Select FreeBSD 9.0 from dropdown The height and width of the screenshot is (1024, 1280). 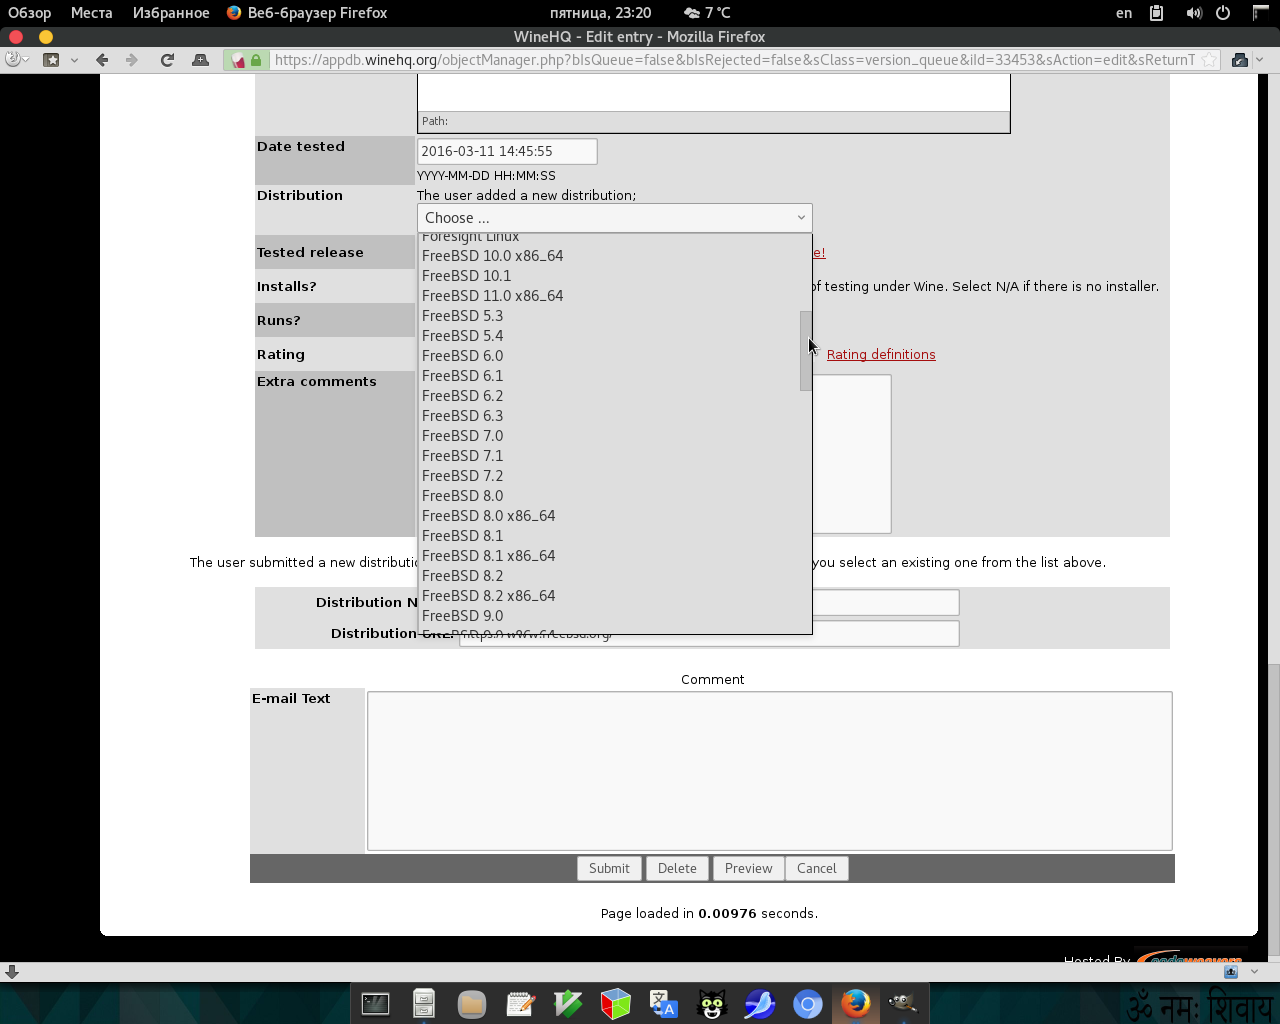(x=608, y=616)
